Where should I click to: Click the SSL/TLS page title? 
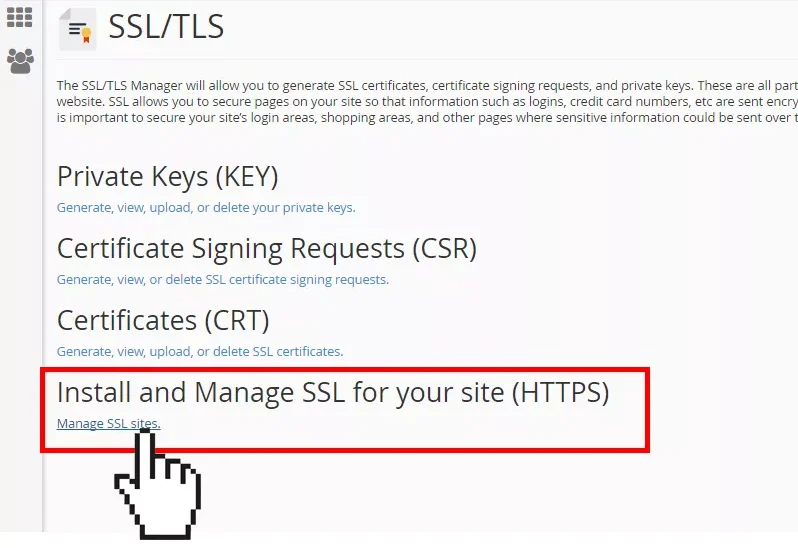166,26
